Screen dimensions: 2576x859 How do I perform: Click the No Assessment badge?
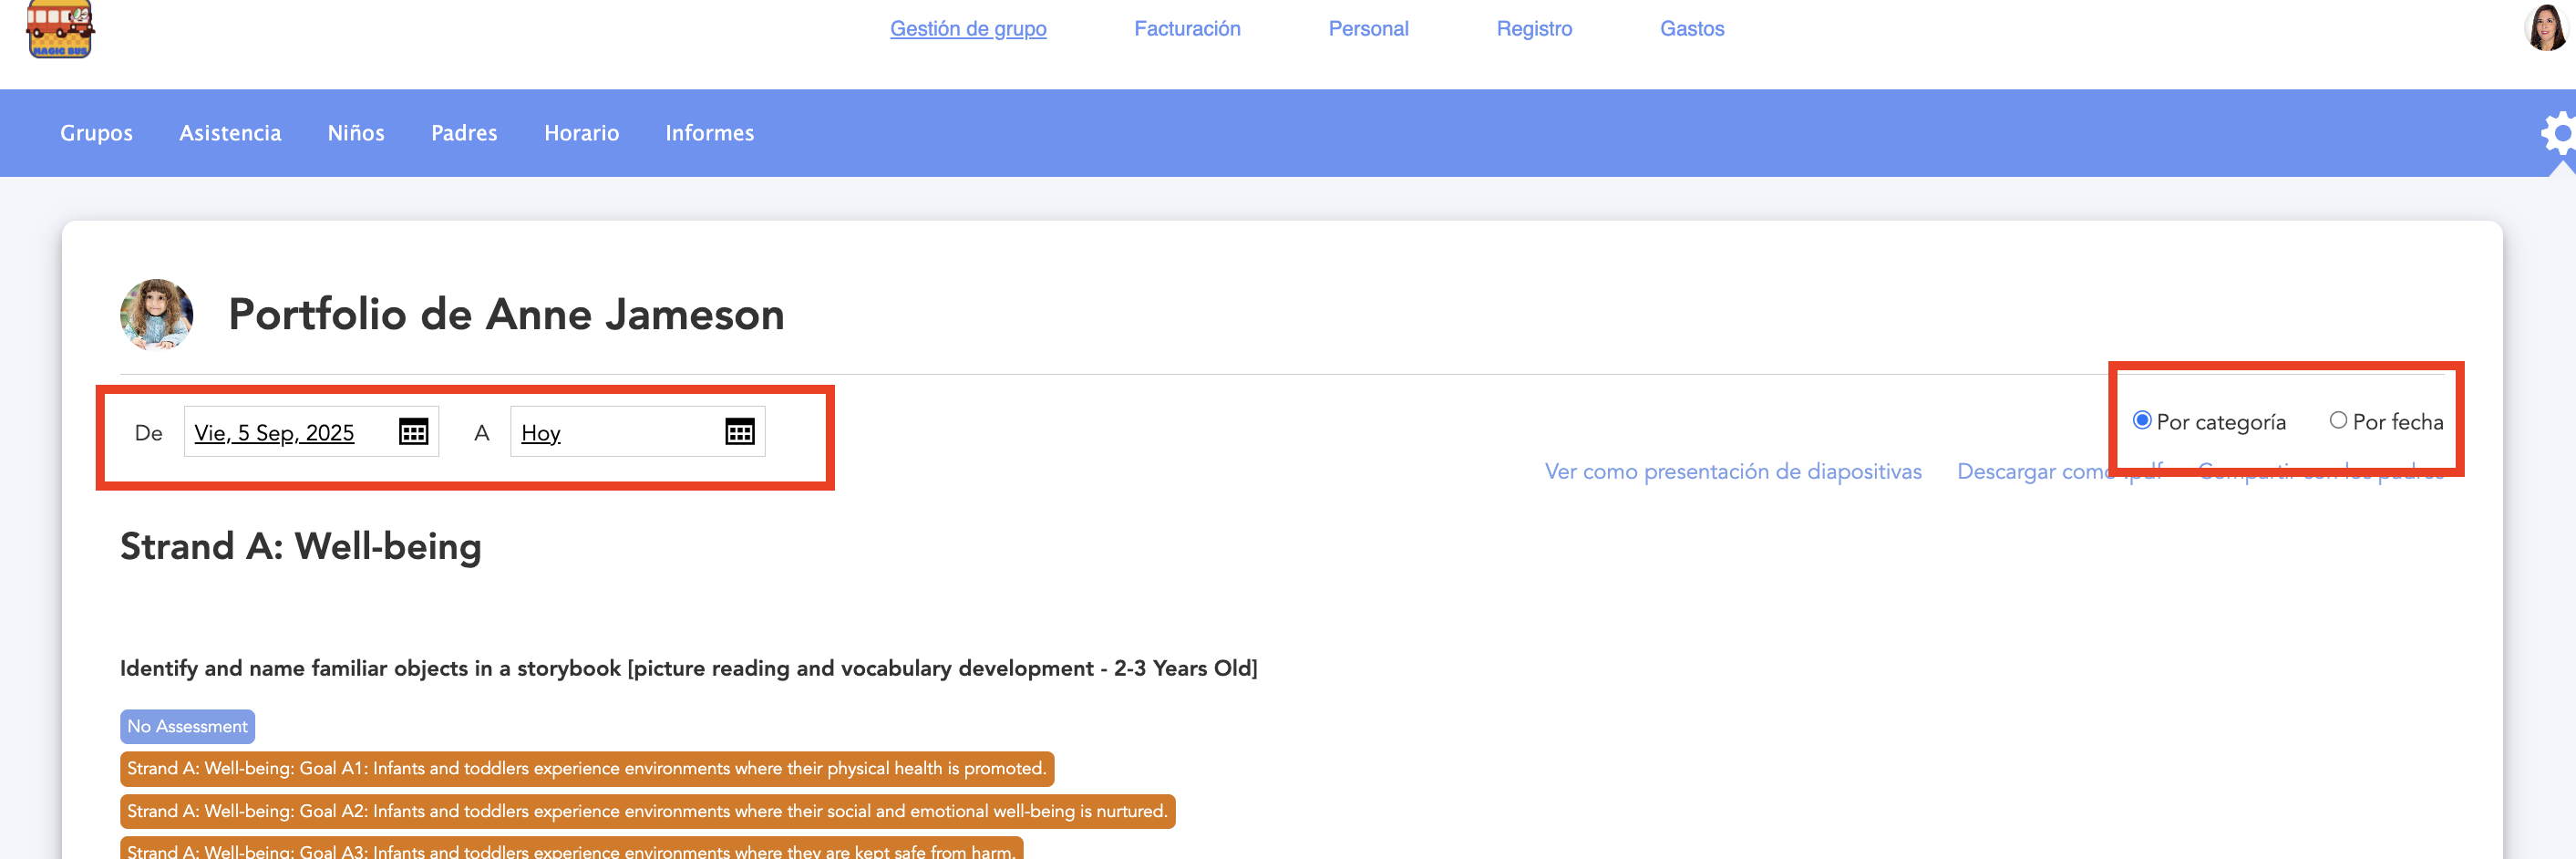coord(187,727)
